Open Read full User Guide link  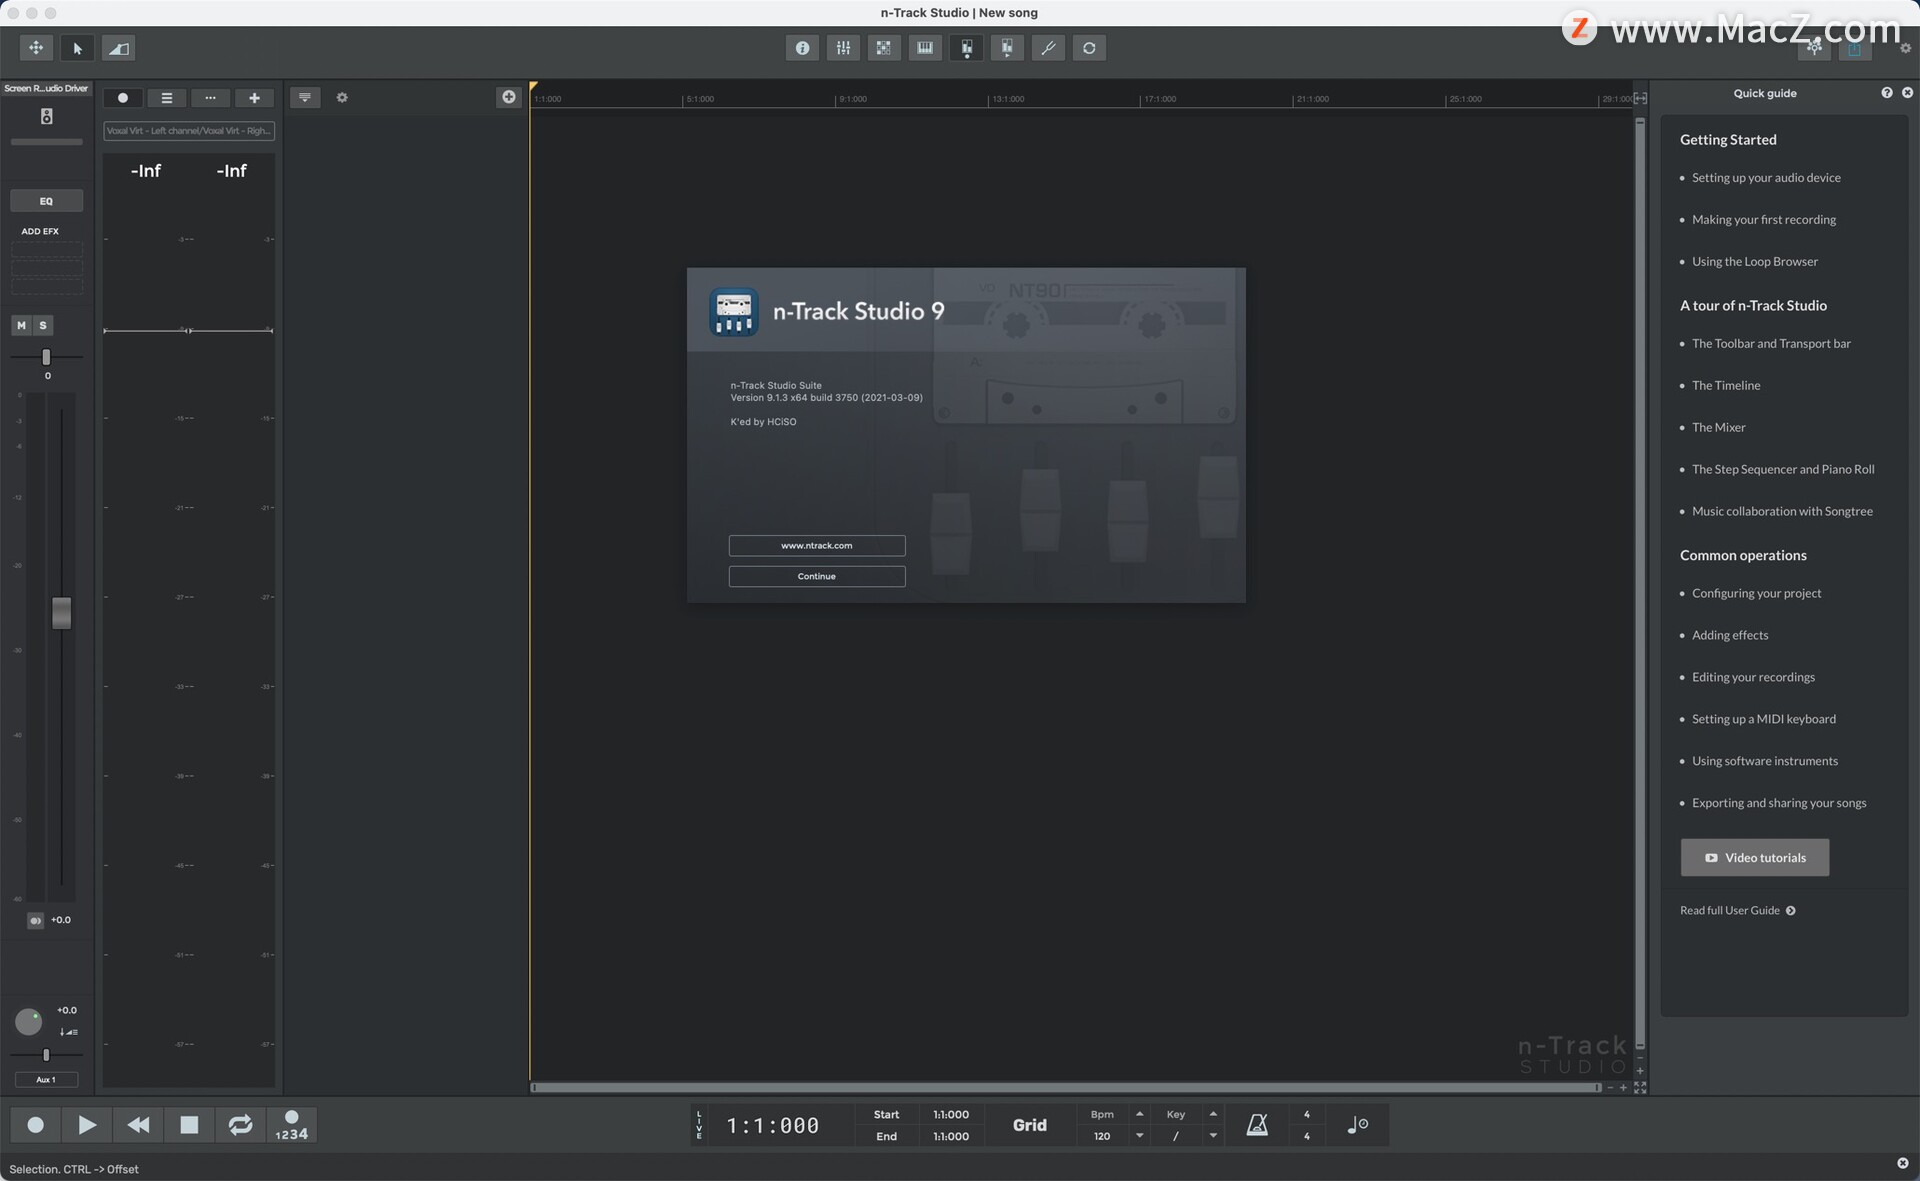(x=1738, y=910)
